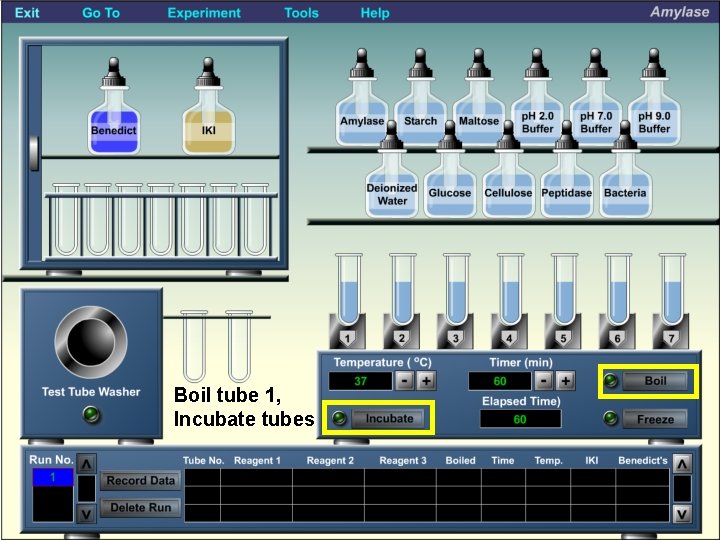Open the Exit menu
720x540 pixels.
click(27, 12)
